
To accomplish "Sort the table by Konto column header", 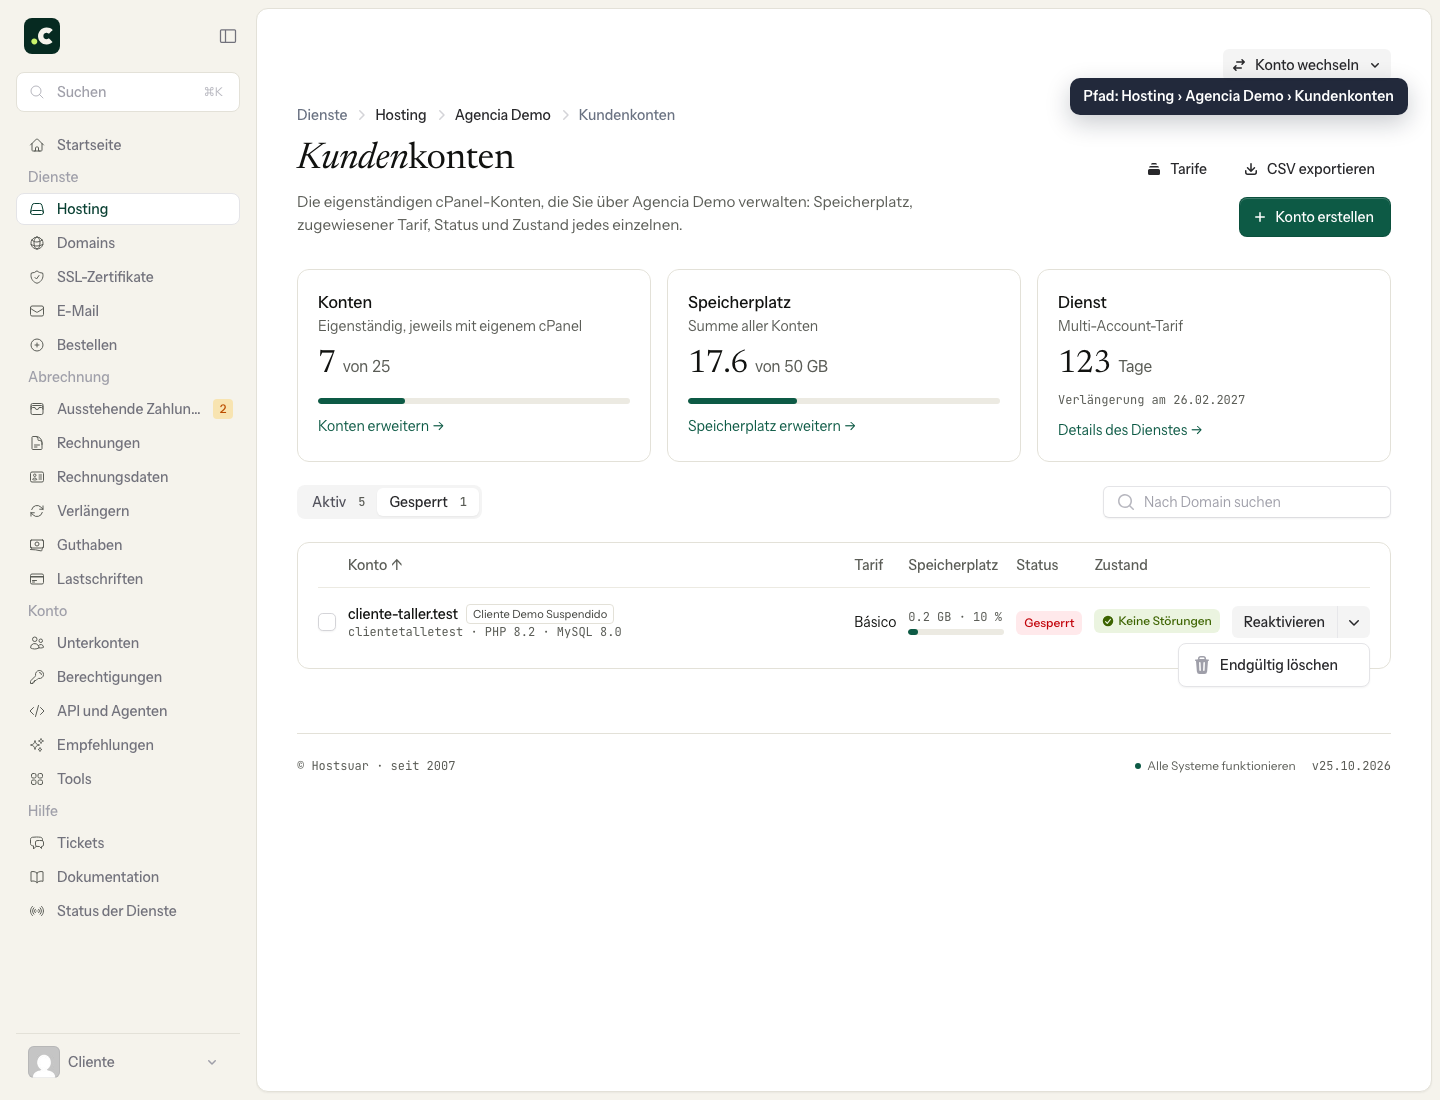I will (x=375, y=565).
